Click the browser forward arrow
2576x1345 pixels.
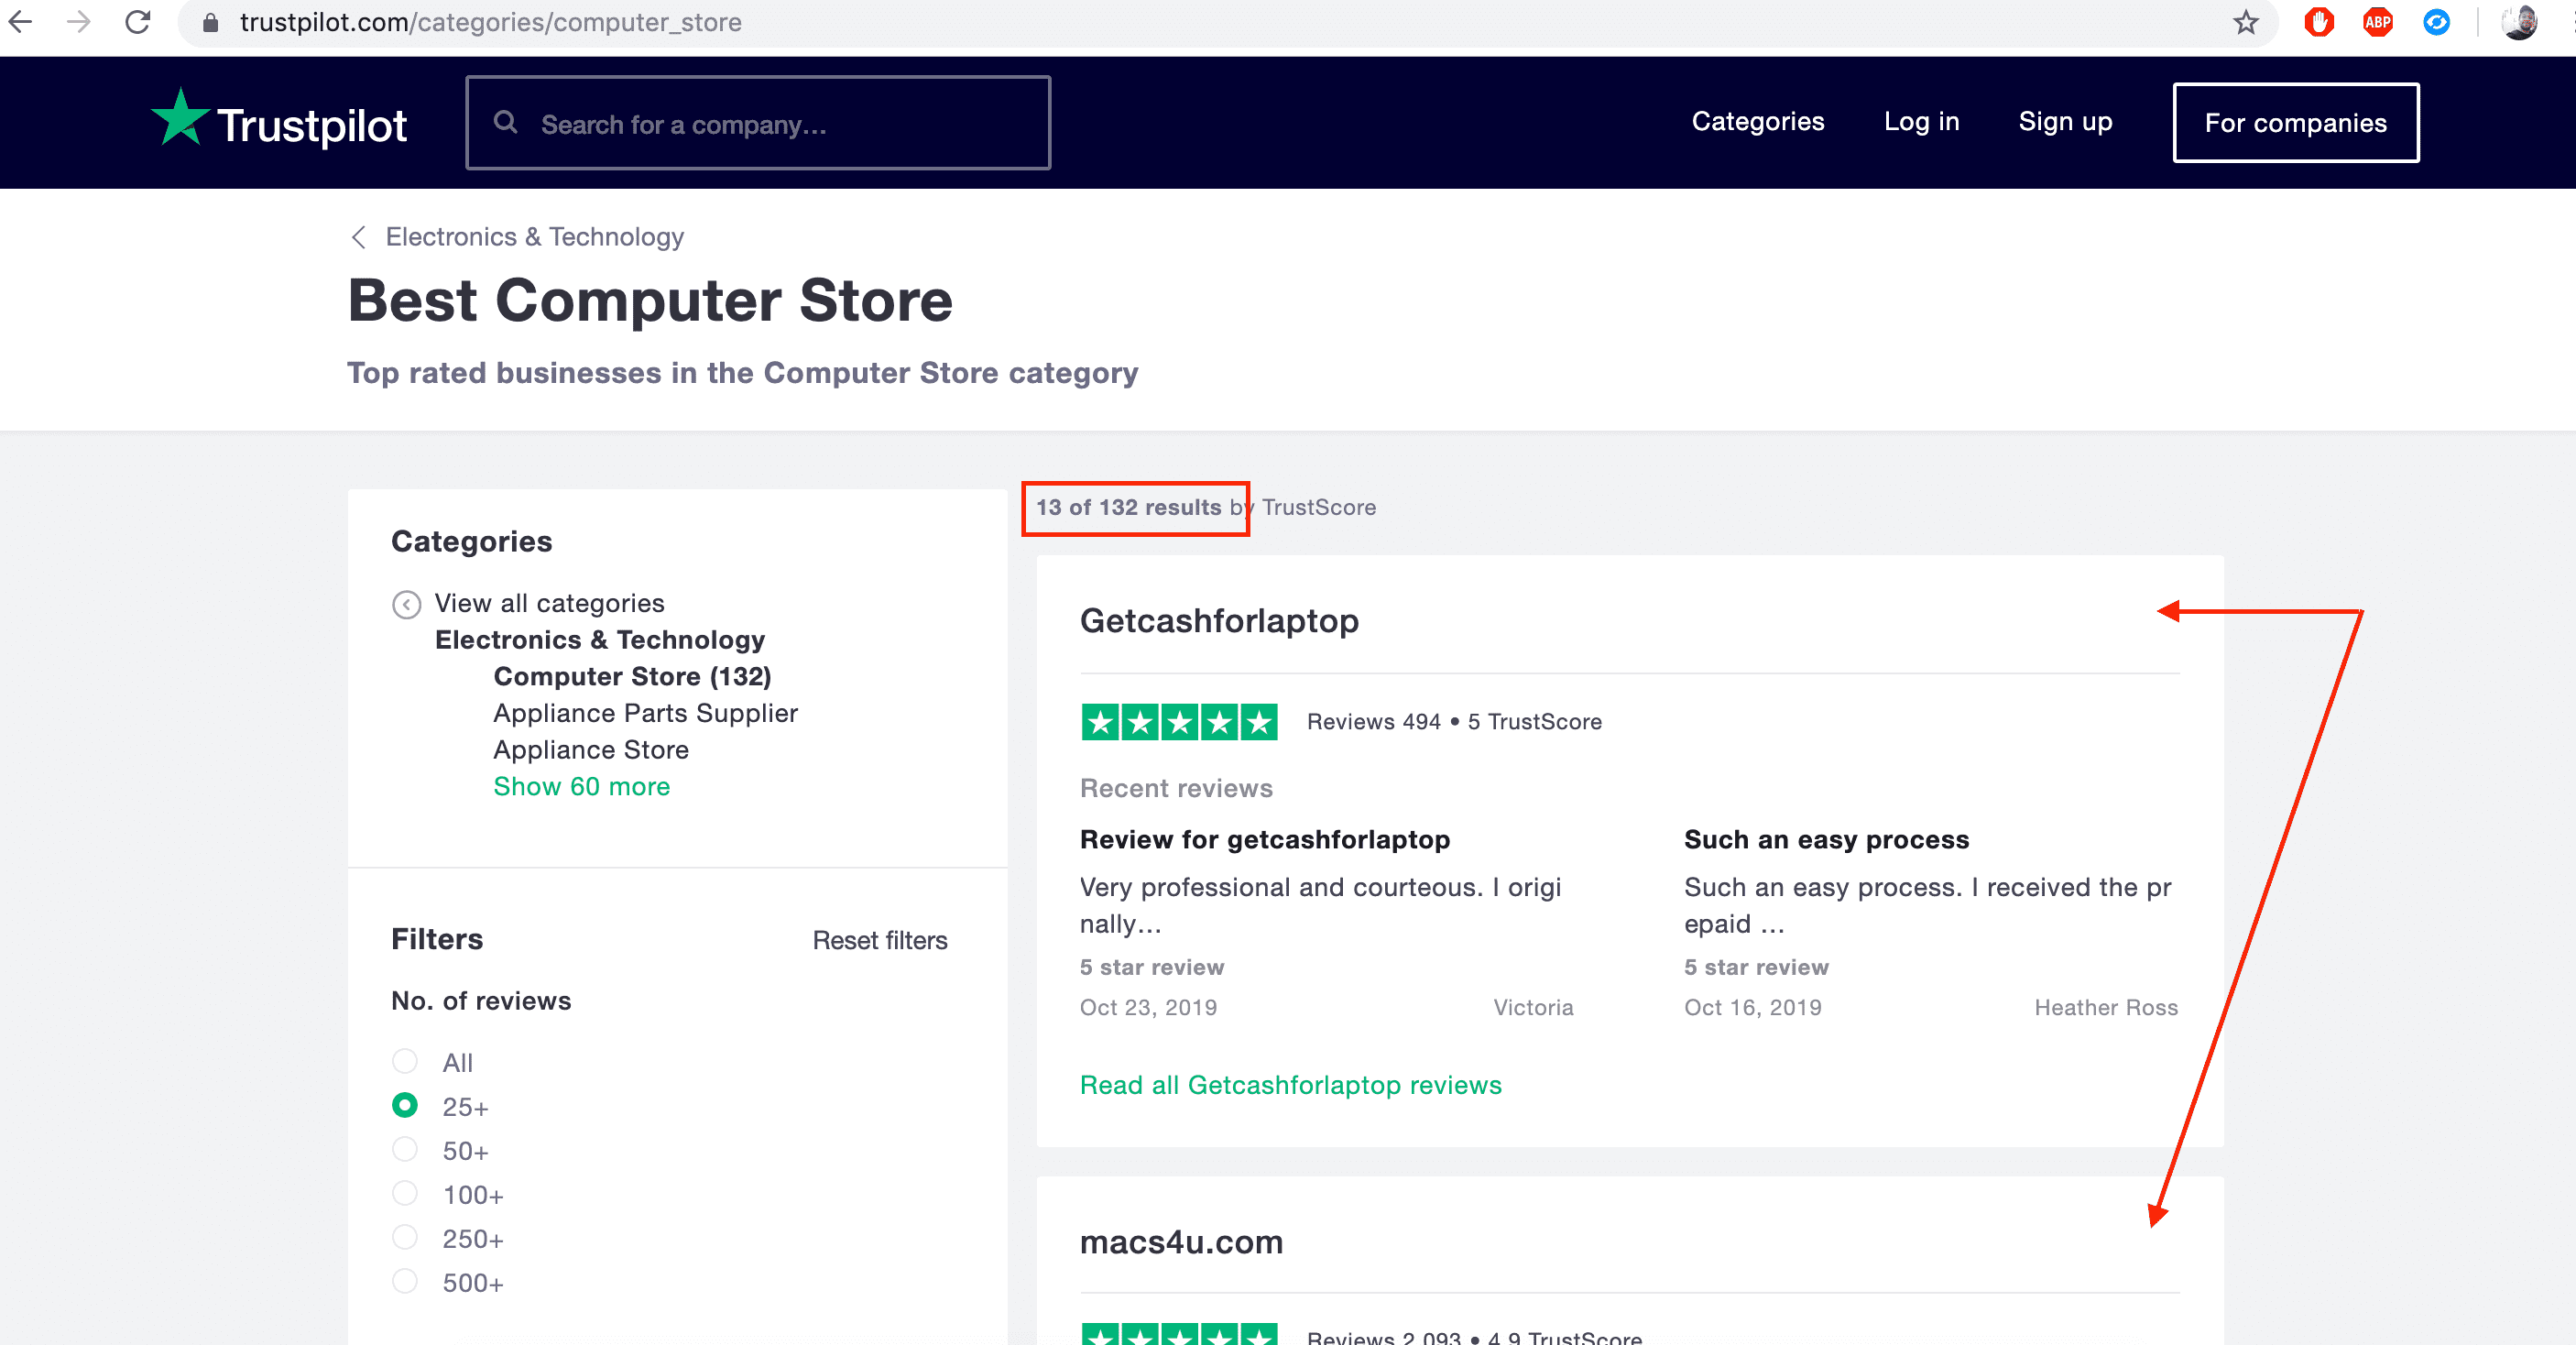pyautogui.click(x=78, y=22)
